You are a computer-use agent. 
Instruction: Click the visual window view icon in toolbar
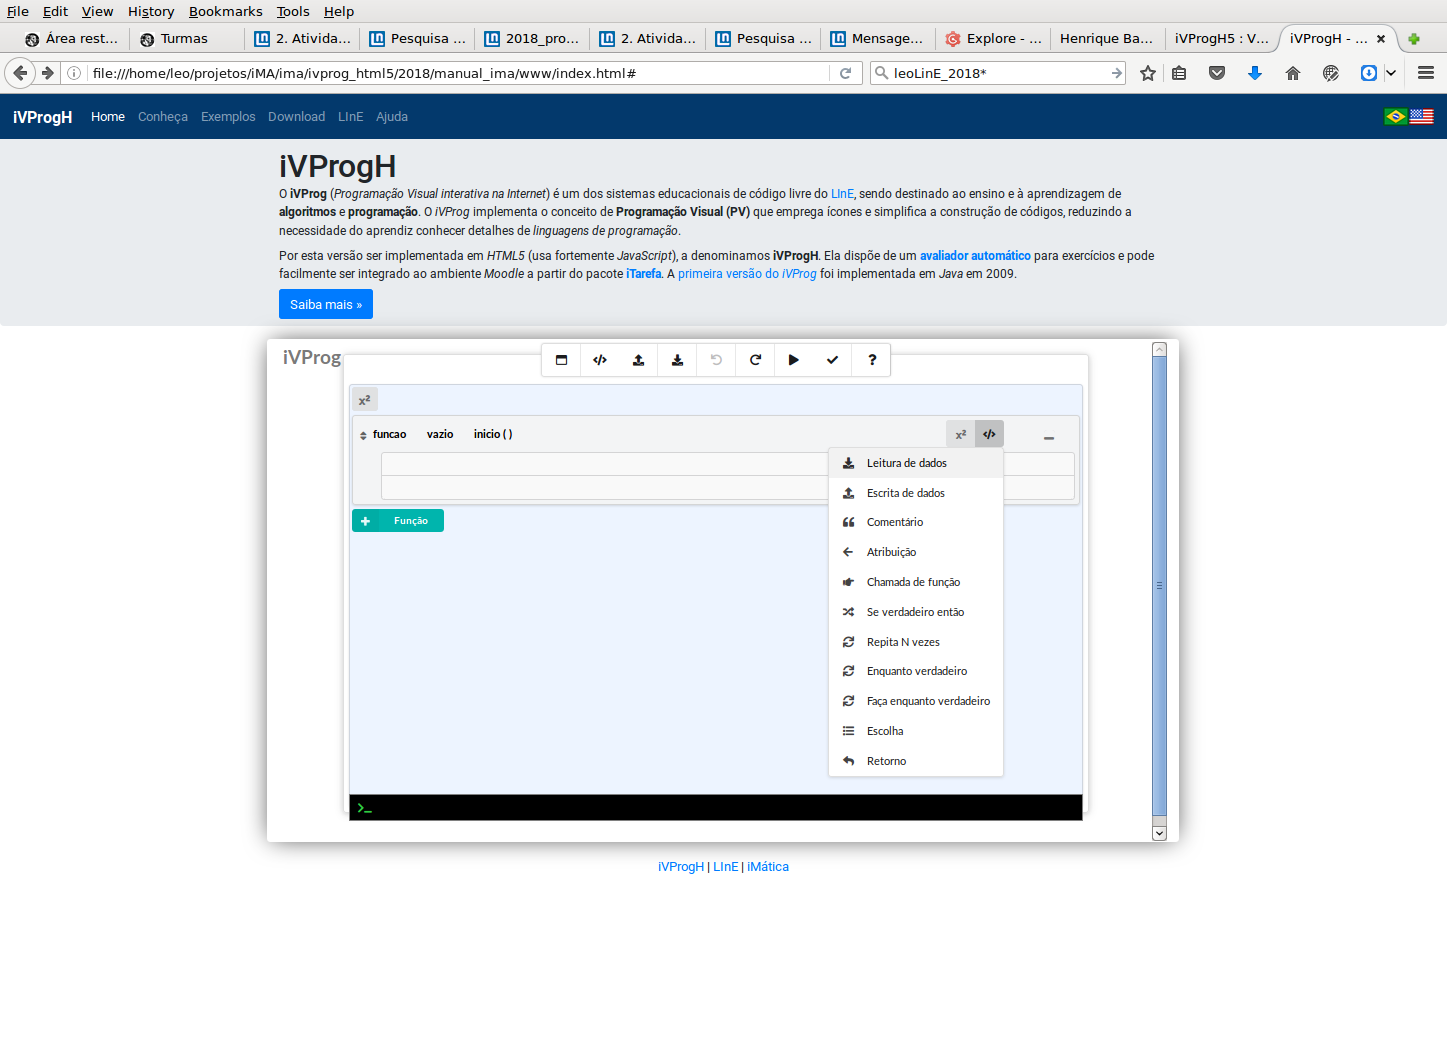click(x=561, y=360)
